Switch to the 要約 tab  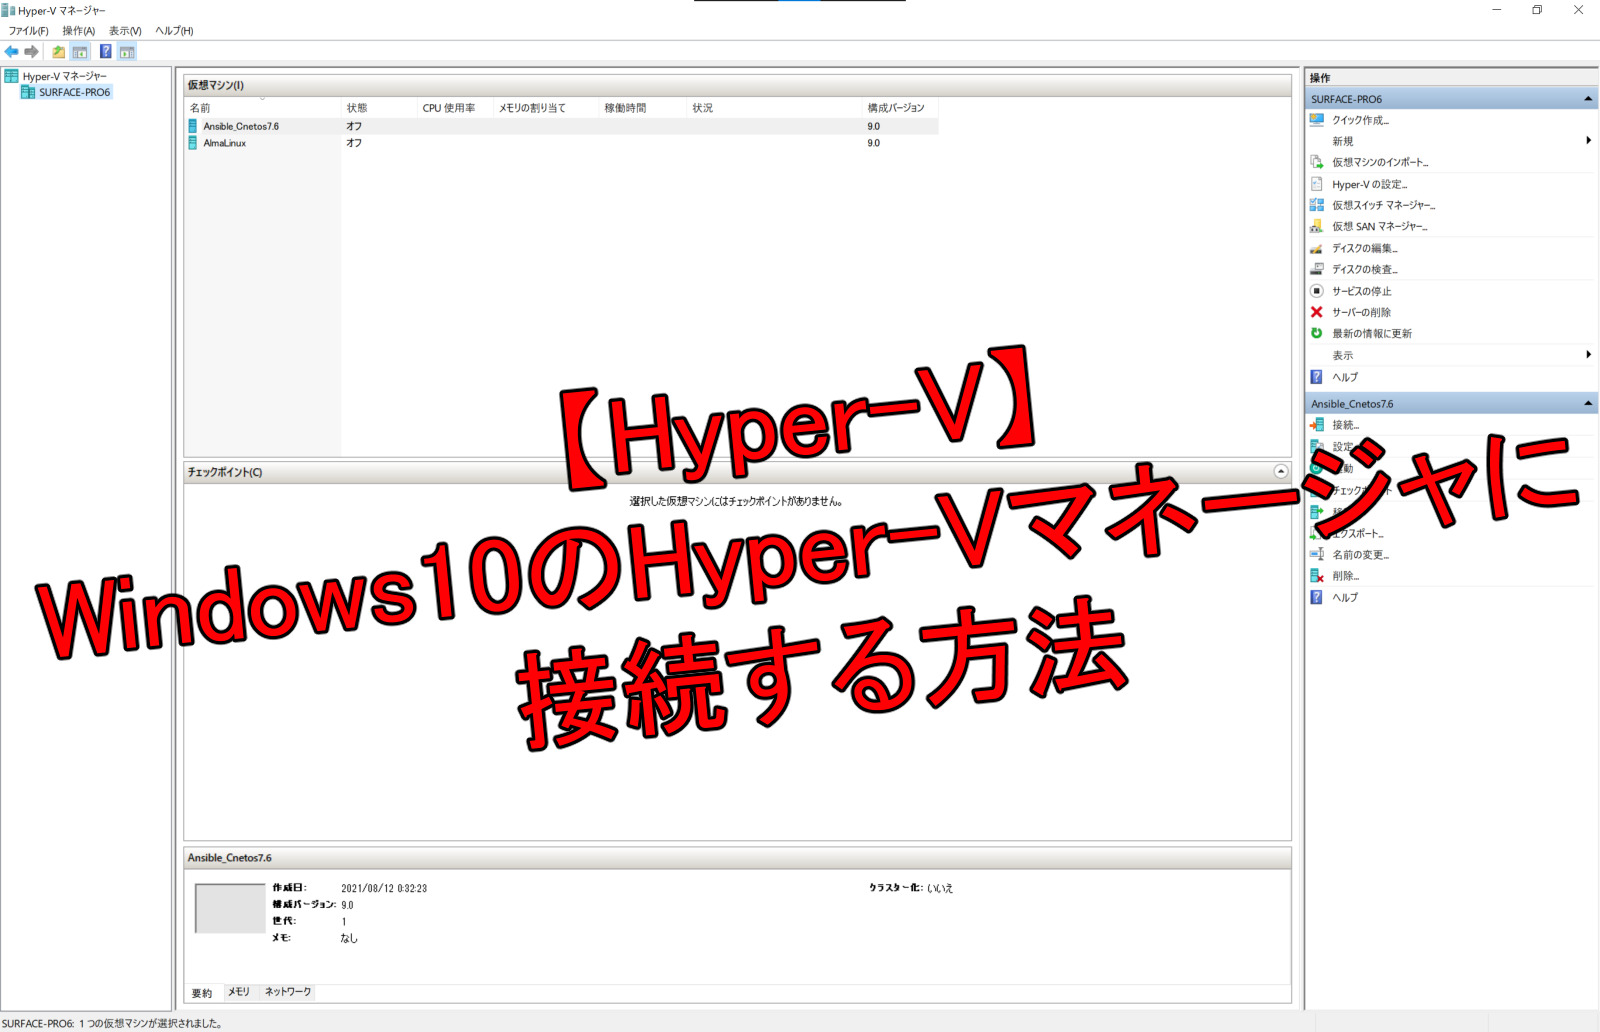click(202, 992)
